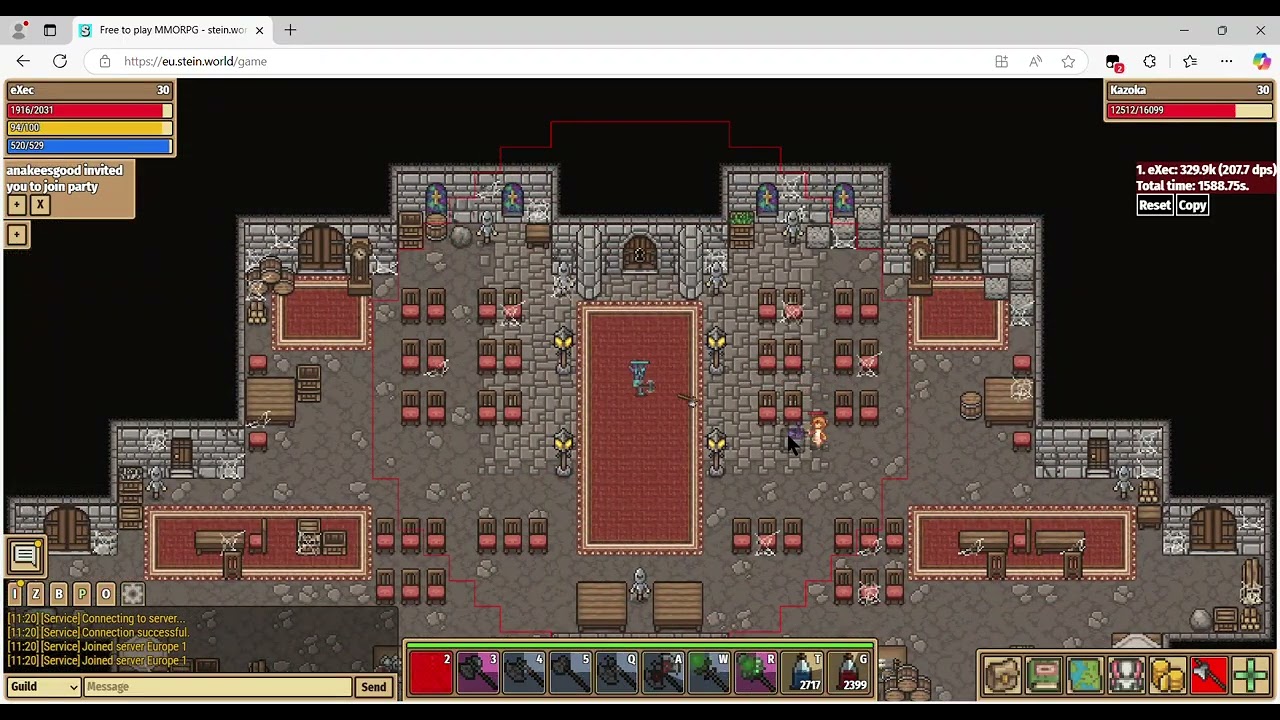
Task: Click the player health bar 1916/2031
Action: pos(90,110)
